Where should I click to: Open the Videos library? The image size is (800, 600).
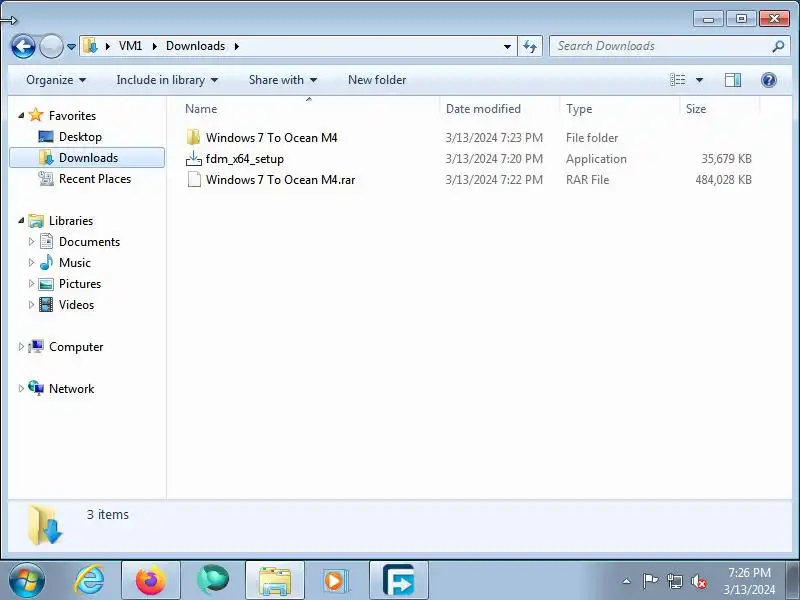coord(76,305)
